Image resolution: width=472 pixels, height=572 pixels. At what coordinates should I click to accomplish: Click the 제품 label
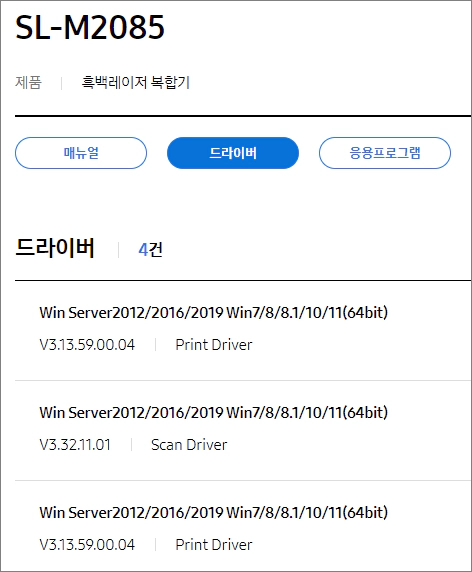click(28, 82)
